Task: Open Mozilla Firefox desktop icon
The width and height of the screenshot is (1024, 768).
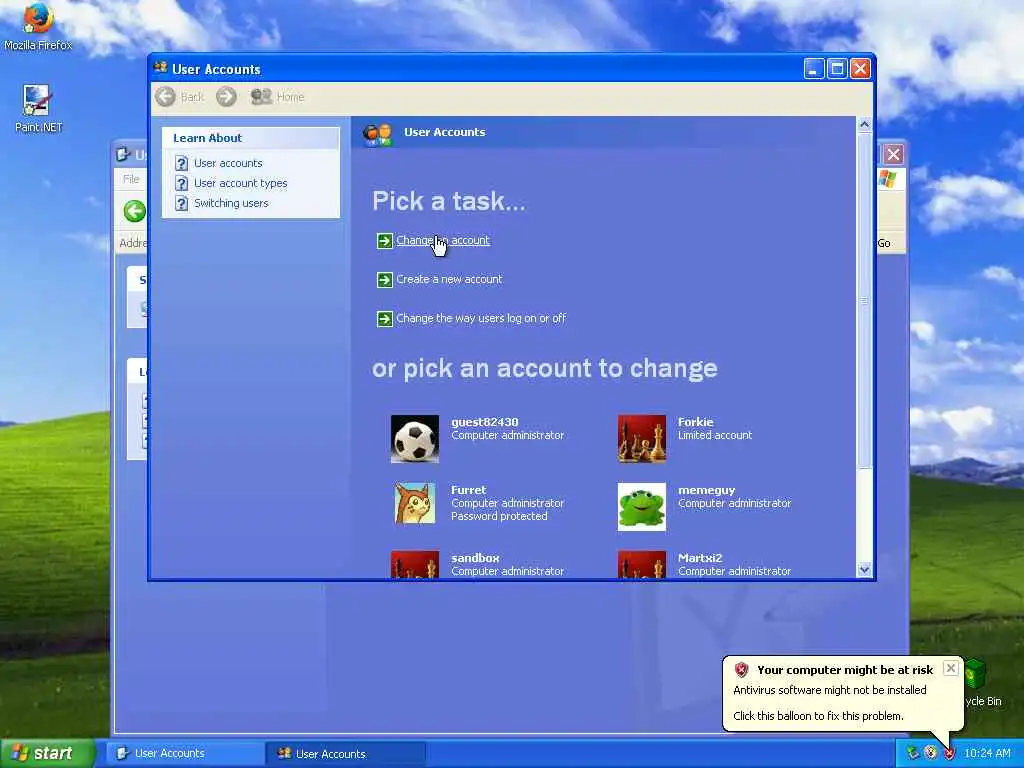Action: coord(37,26)
